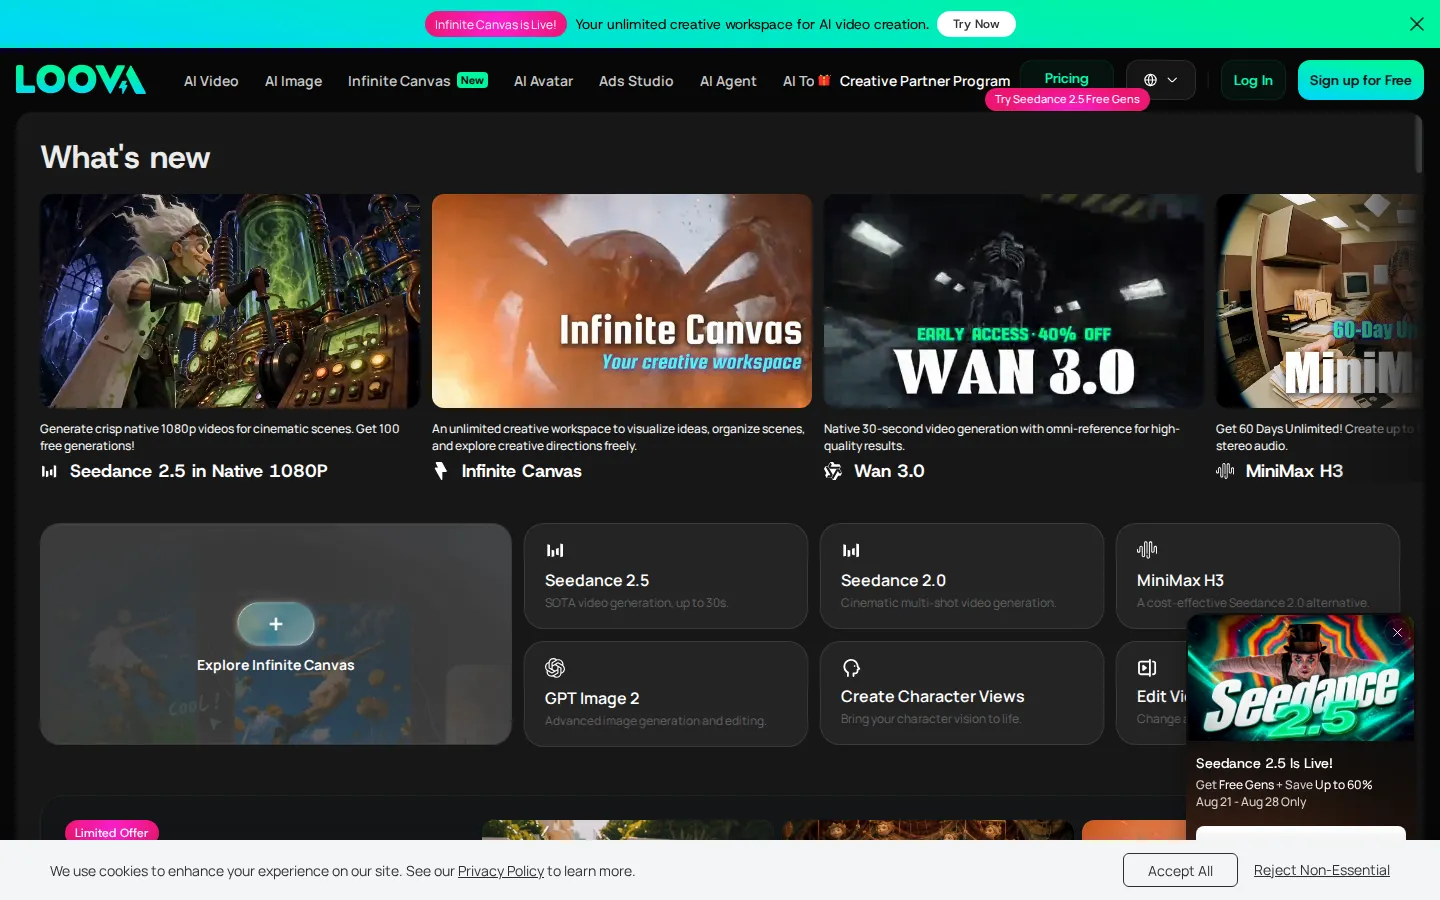Open the Seedance 2.5 popup image
1440x900 pixels.
click(x=1300, y=678)
